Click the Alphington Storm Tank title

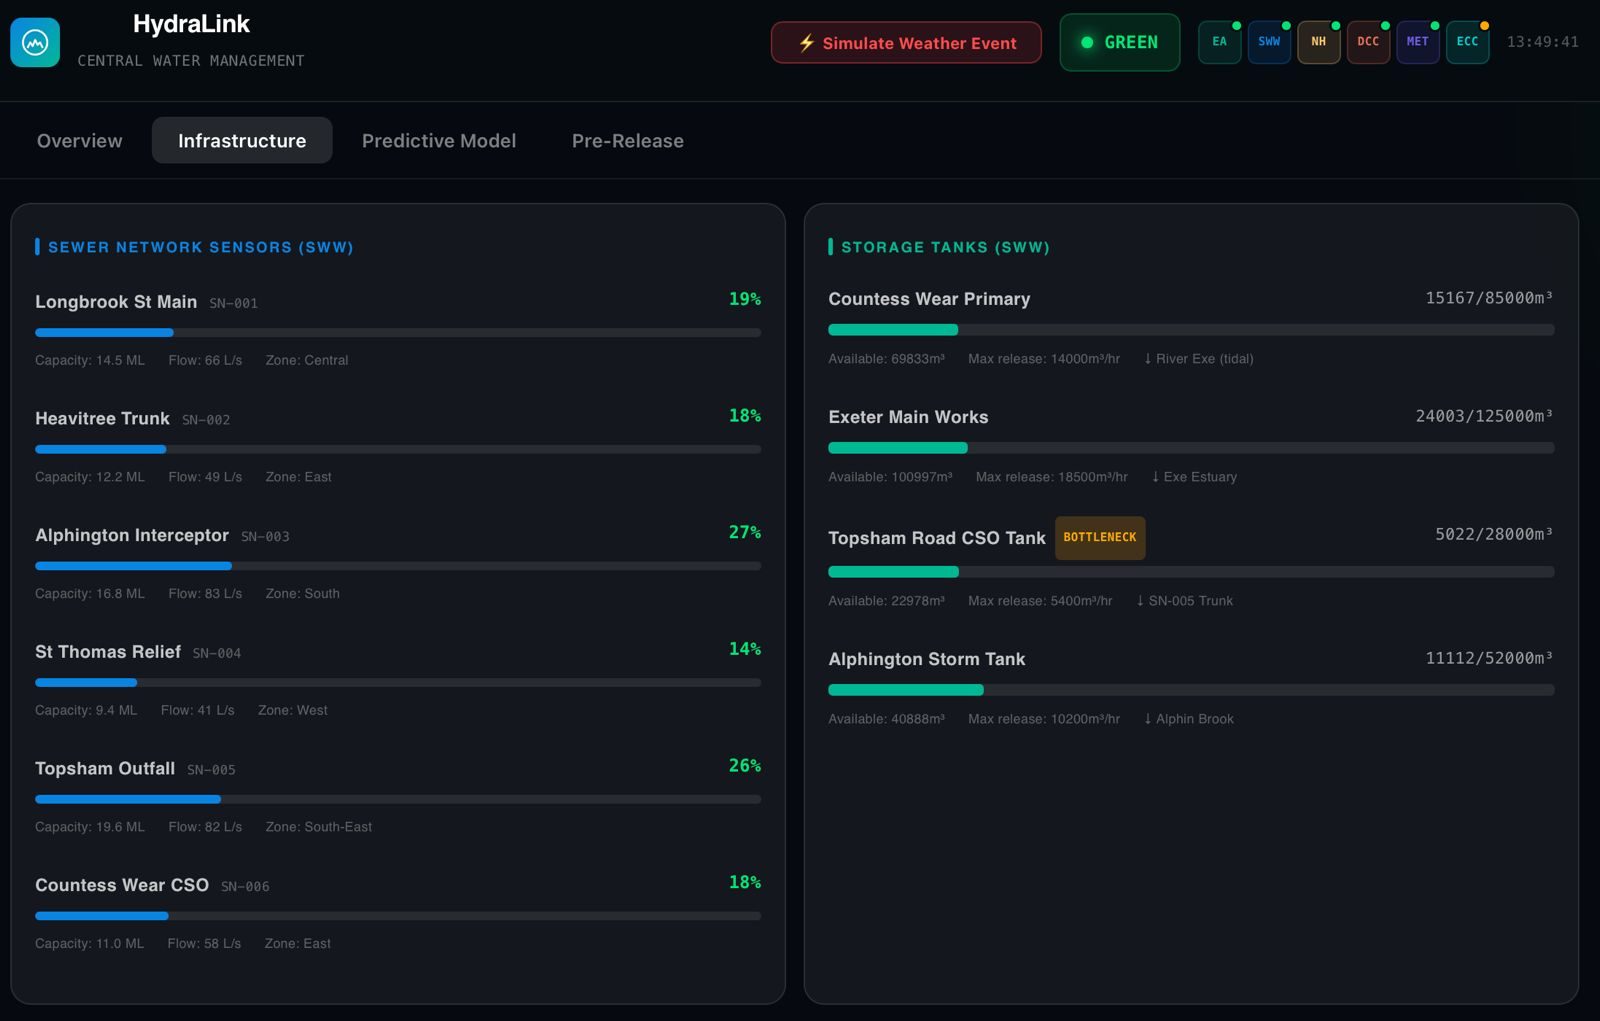point(927,659)
